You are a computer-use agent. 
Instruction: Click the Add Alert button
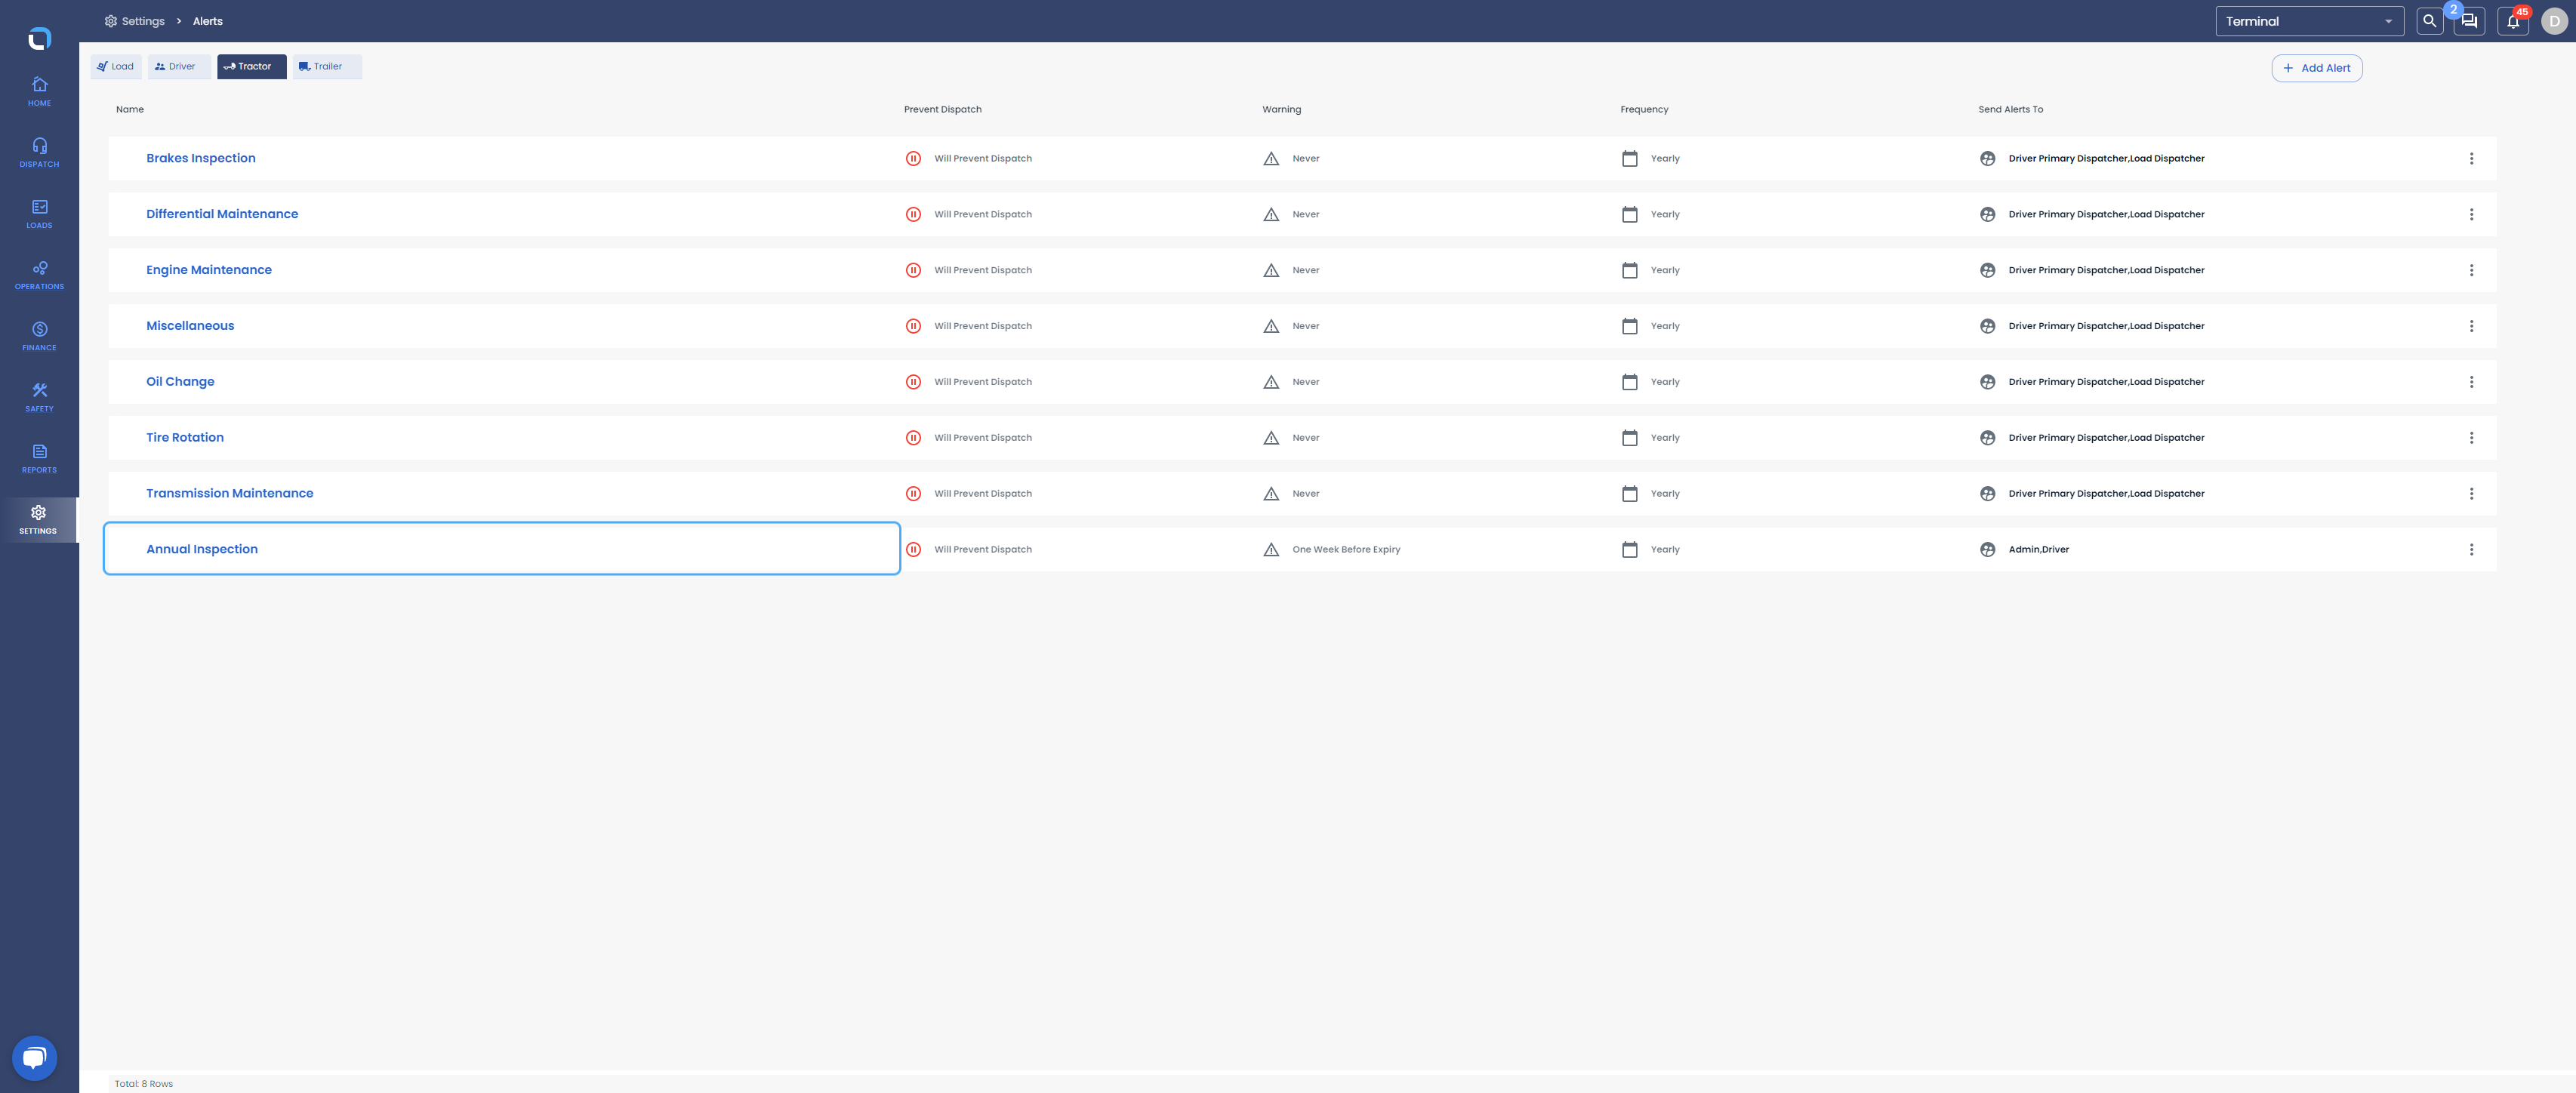coord(2316,68)
